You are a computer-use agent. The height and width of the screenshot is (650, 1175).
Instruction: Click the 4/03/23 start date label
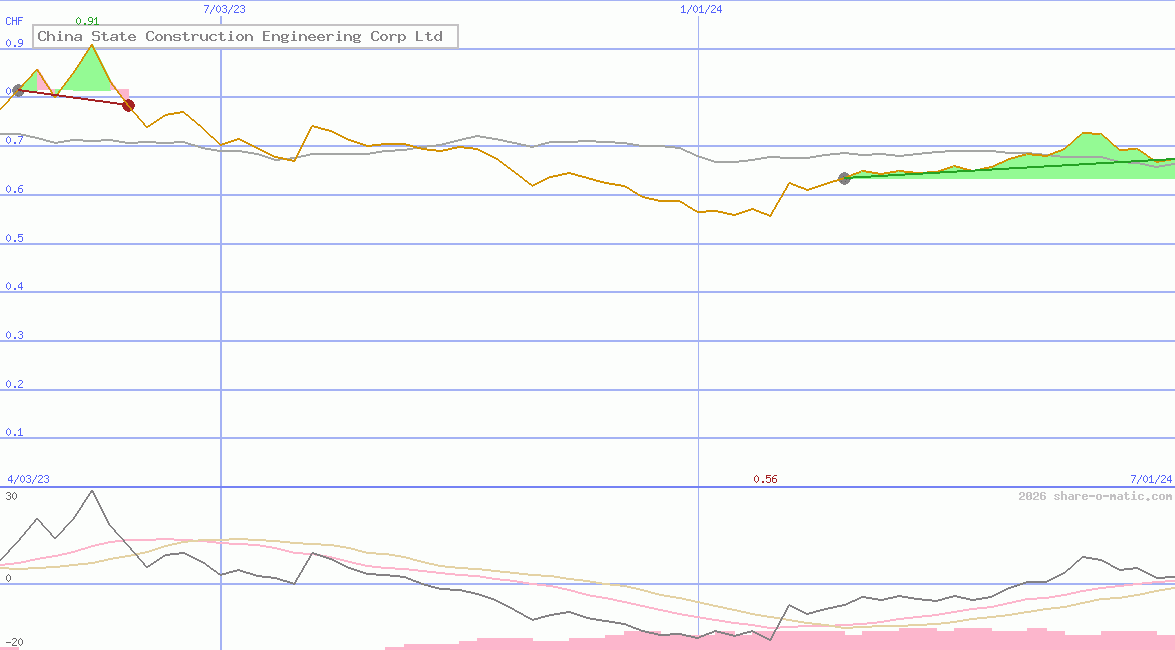[x=28, y=479]
